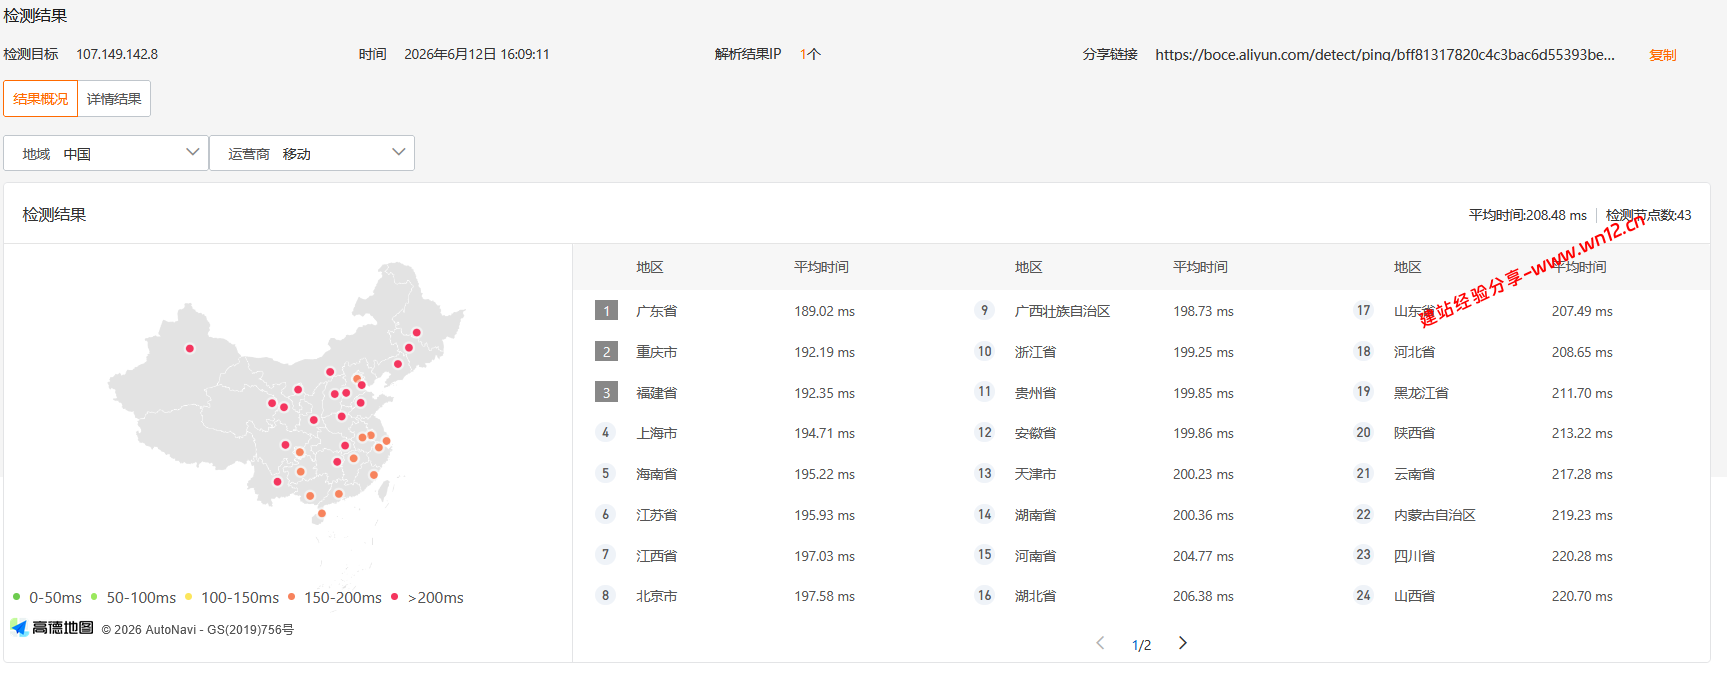Viewport: 1727px width, 673px height.
Task: Open the 运营商 移动 dropdown
Action: pyautogui.click(x=312, y=153)
